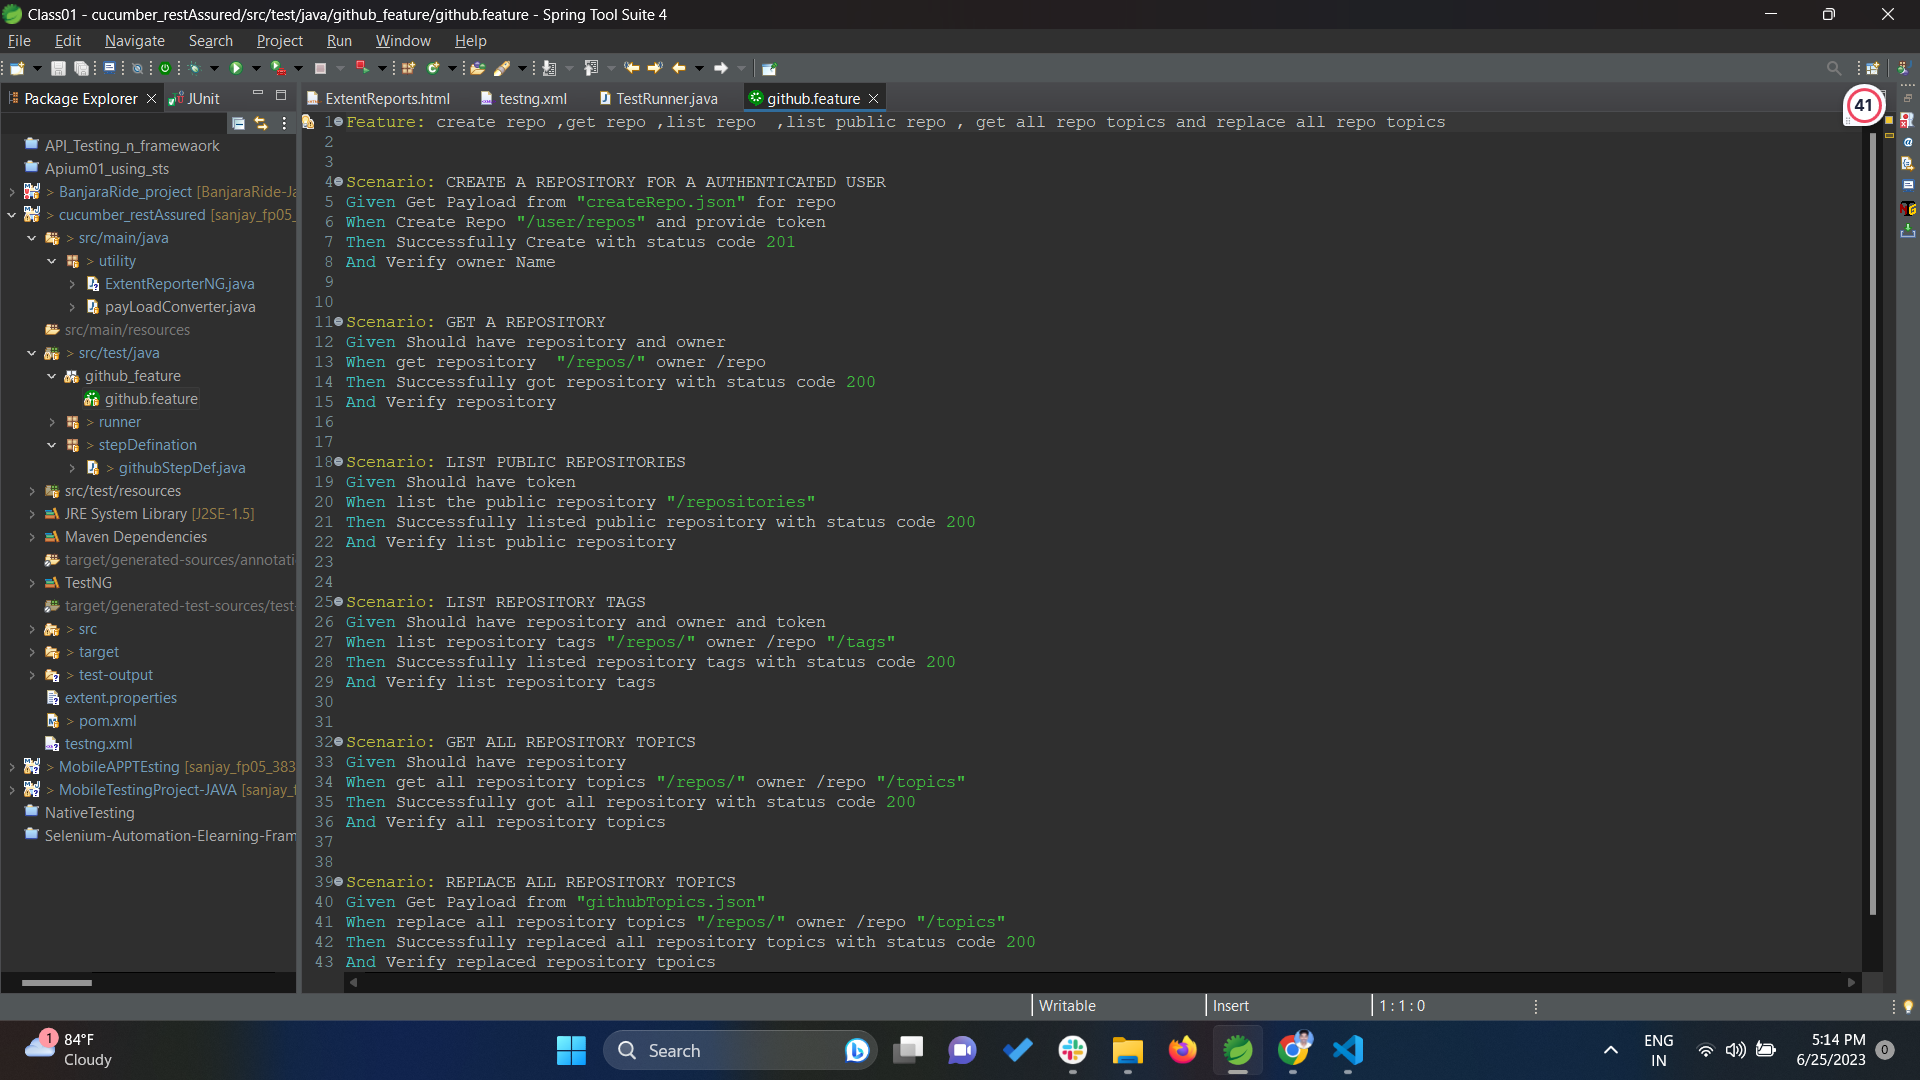Image resolution: width=1920 pixels, height=1080 pixels.
Task: Collapse LIST REPOSITORY TAGS scenario fold
Action: pyautogui.click(x=339, y=602)
